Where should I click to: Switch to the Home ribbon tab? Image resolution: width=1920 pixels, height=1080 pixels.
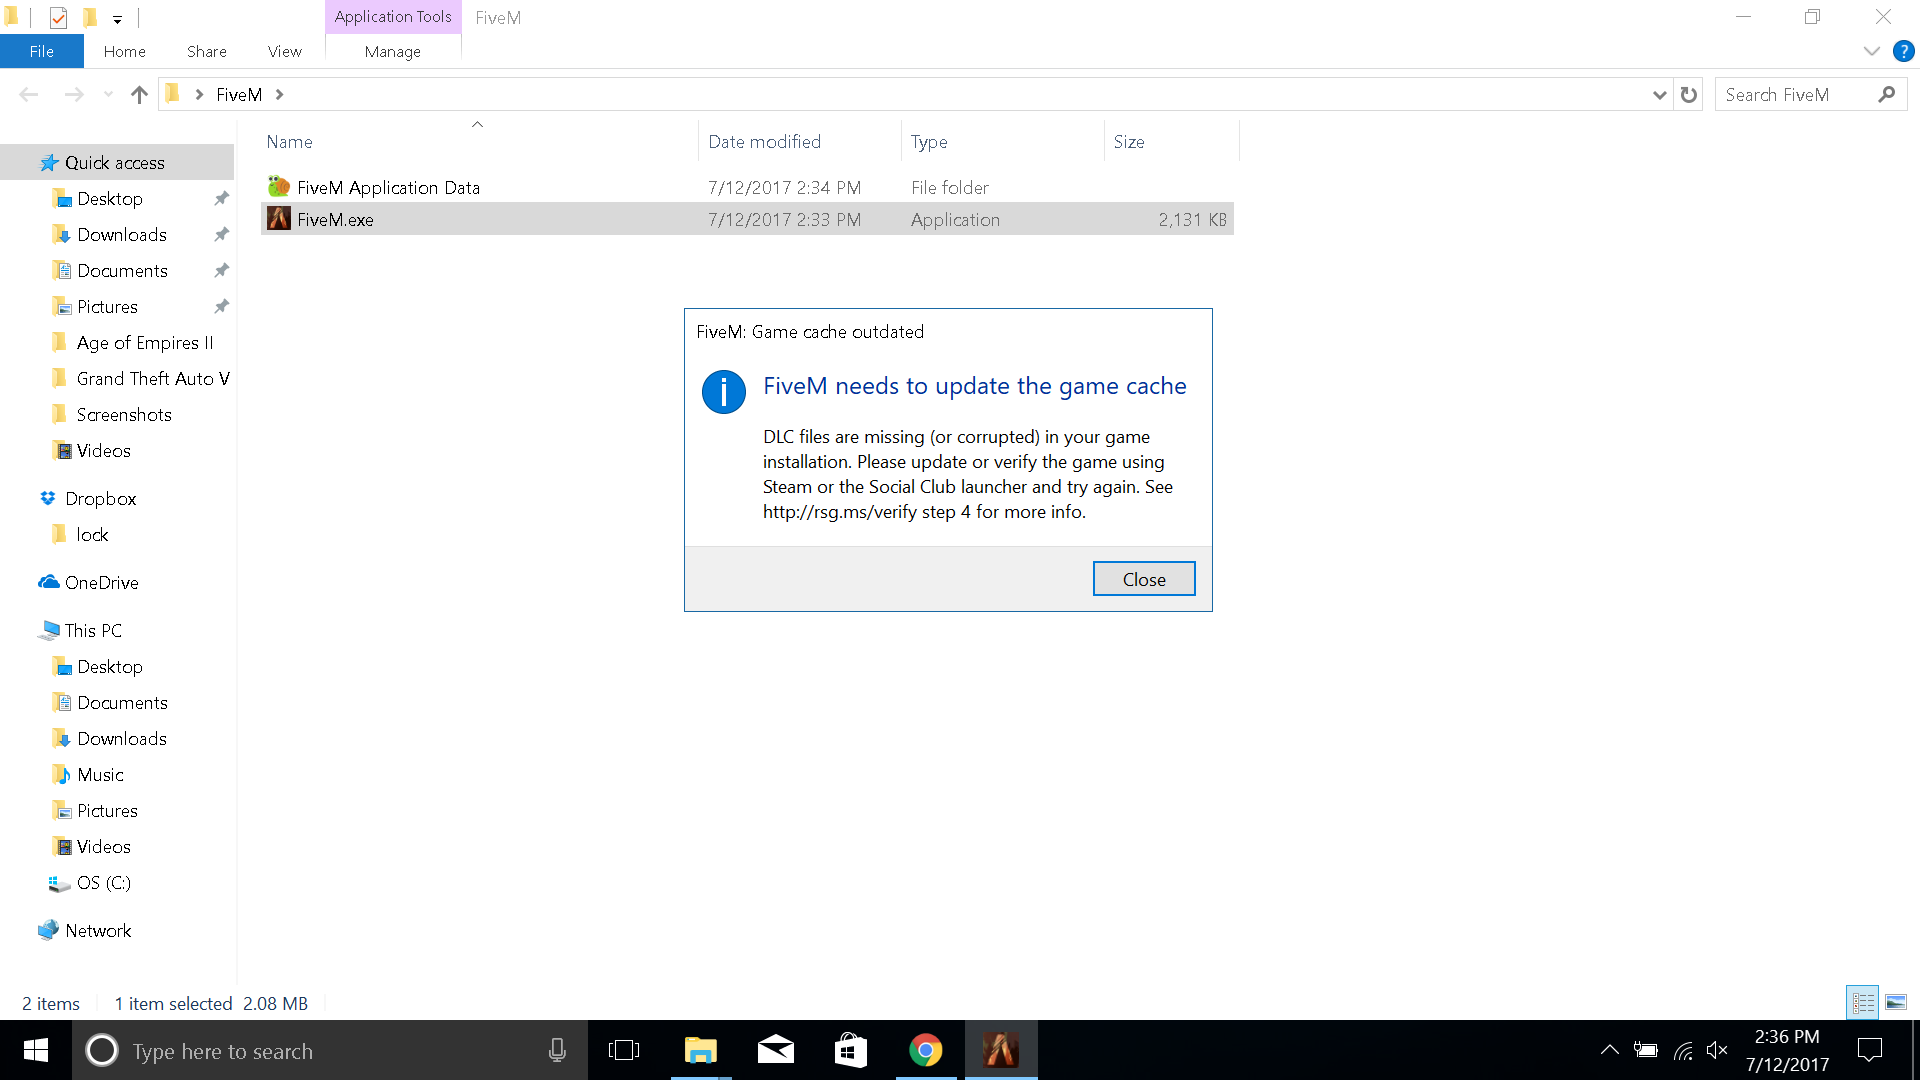(x=124, y=51)
